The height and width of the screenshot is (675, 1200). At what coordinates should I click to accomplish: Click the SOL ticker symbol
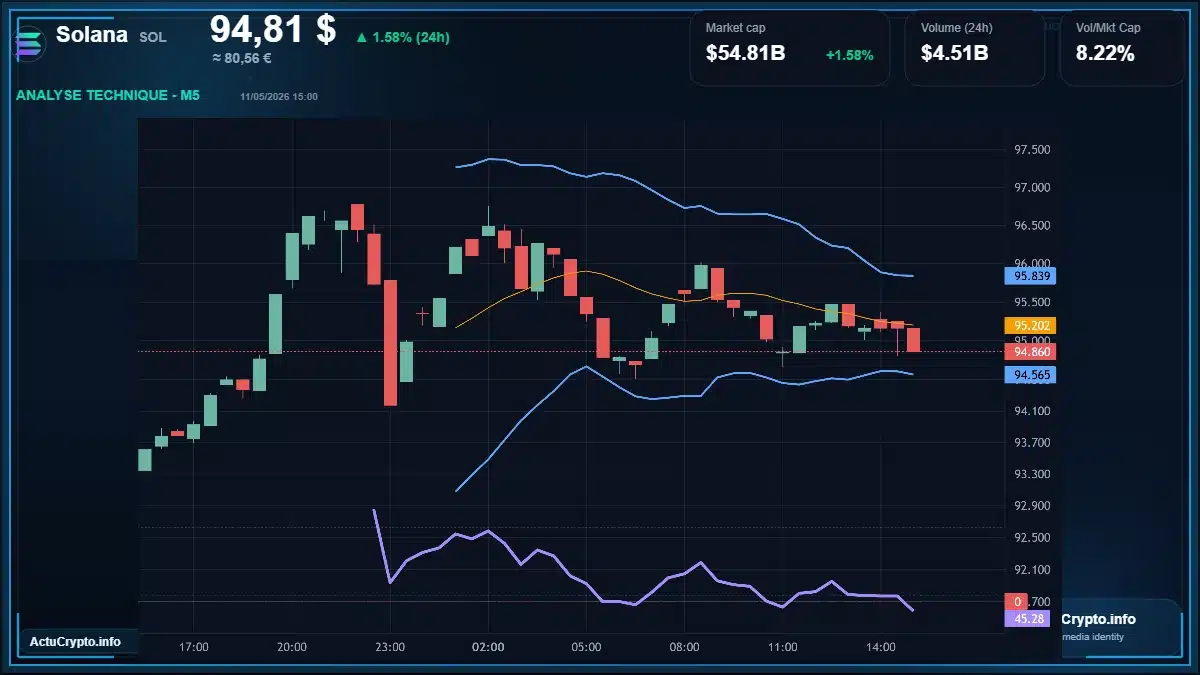(x=153, y=37)
